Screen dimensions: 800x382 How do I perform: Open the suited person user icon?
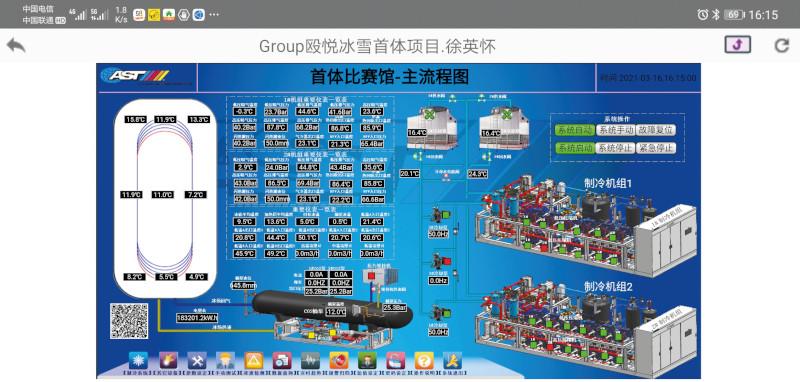(x=367, y=360)
